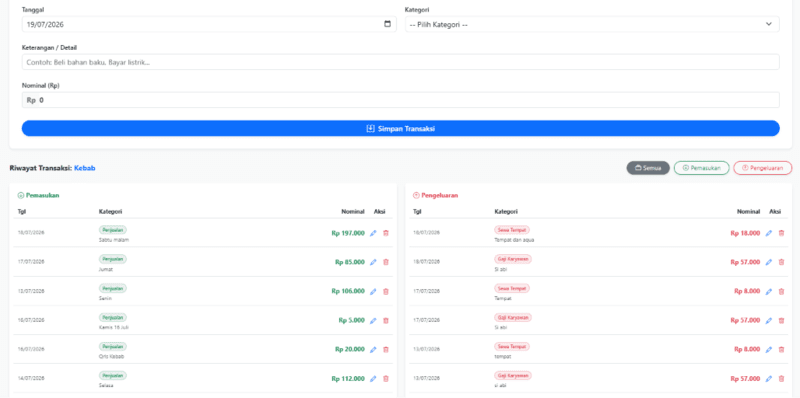Delete the Rp 112.000 Selasa income entry
Screen dimensions: 800x398
click(386, 379)
